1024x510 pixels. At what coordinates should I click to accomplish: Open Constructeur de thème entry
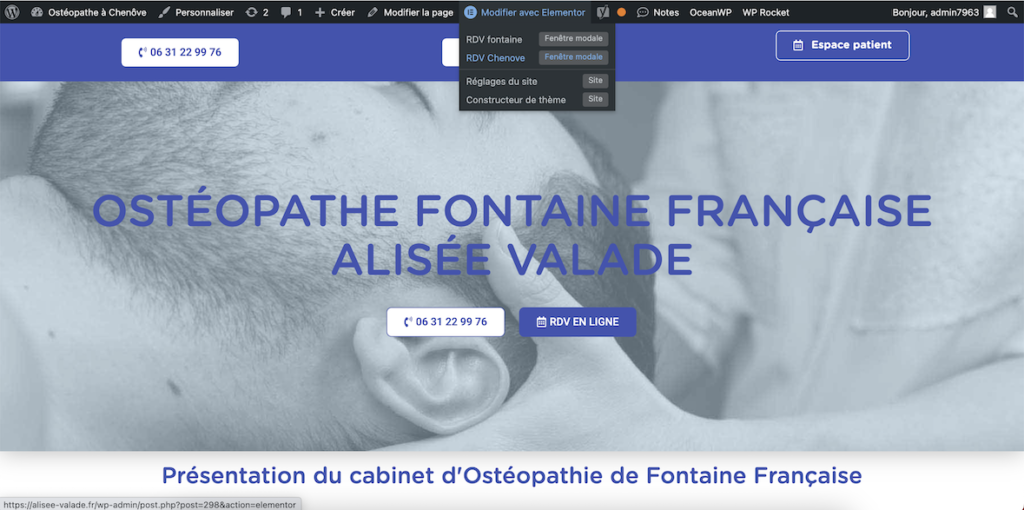[515, 100]
